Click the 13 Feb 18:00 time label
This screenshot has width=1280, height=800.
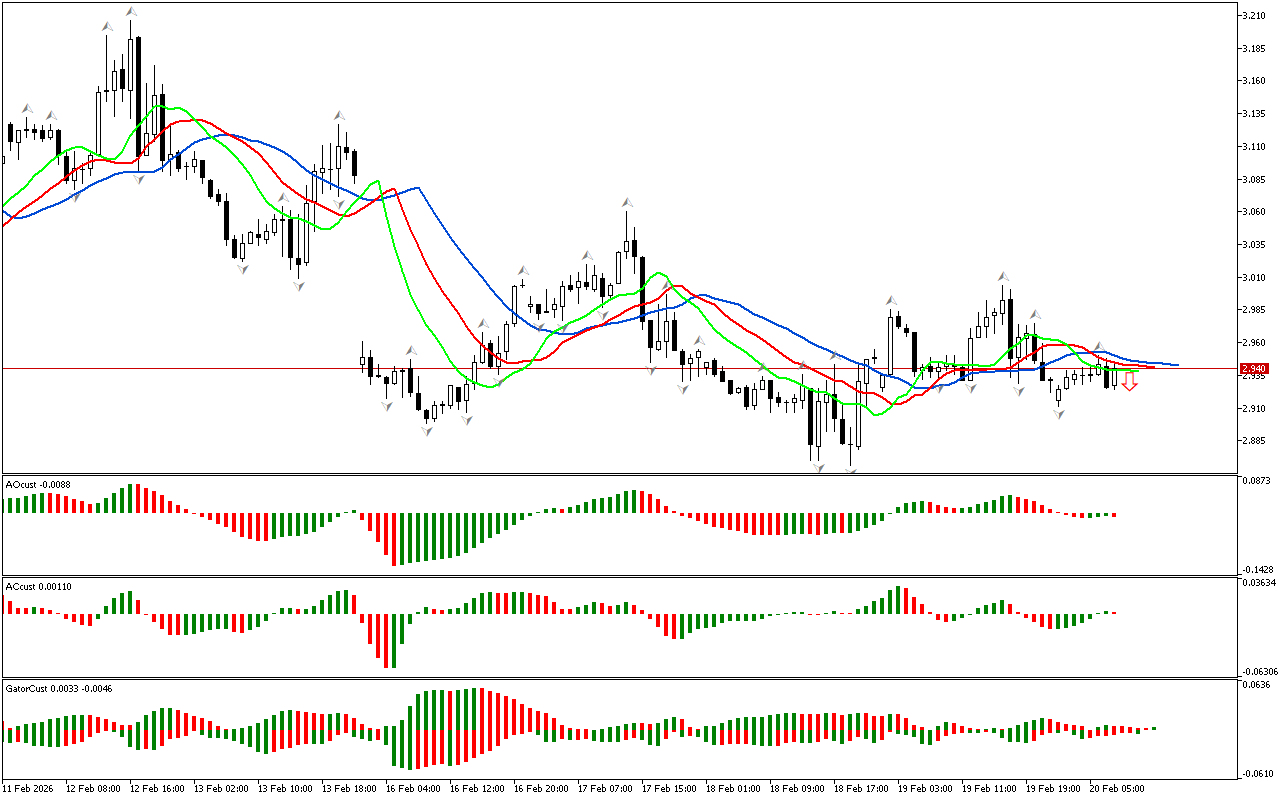click(x=349, y=789)
